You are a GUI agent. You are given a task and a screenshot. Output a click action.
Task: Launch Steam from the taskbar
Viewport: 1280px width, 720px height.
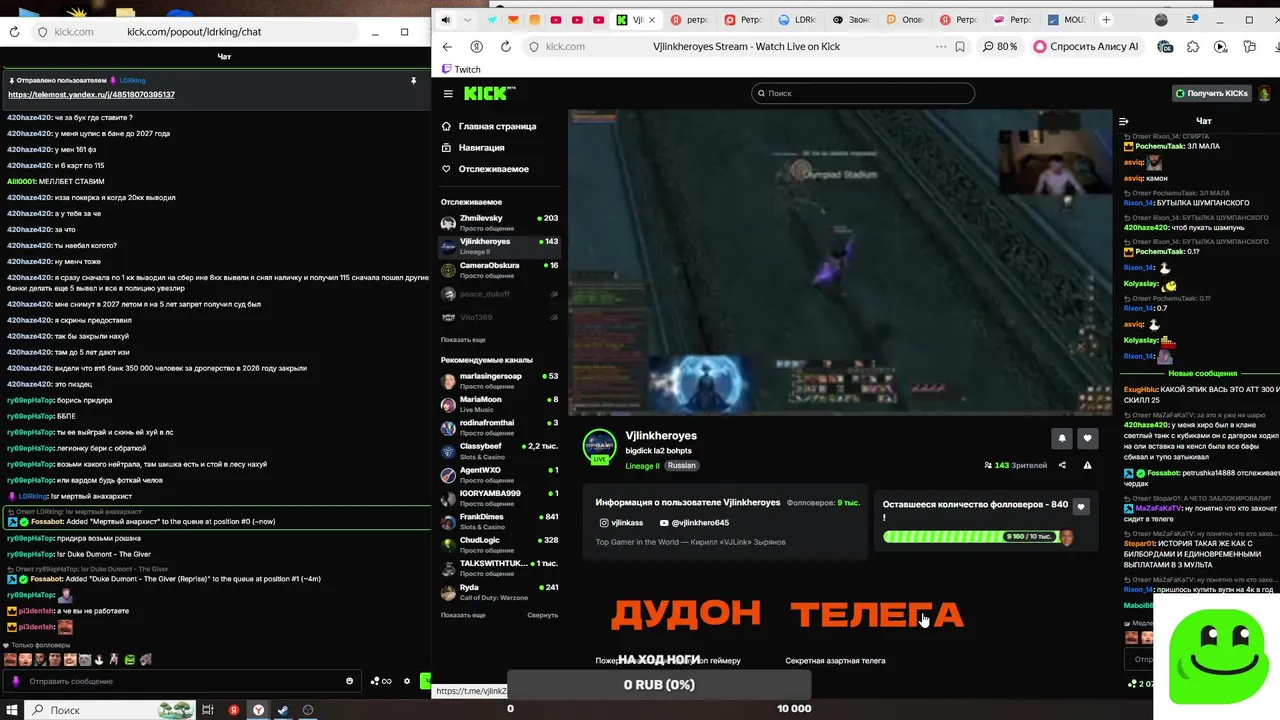click(283, 710)
